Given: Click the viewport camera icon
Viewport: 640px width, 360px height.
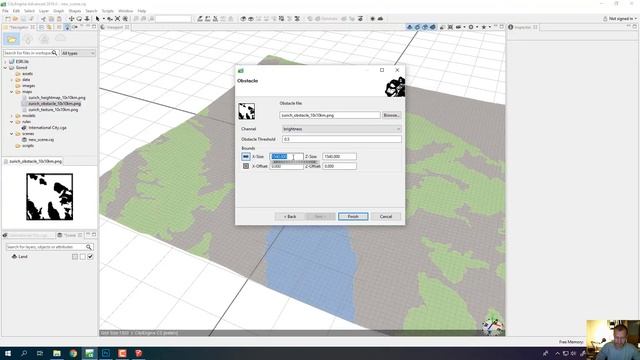Looking at the screenshot, I should (458, 27).
